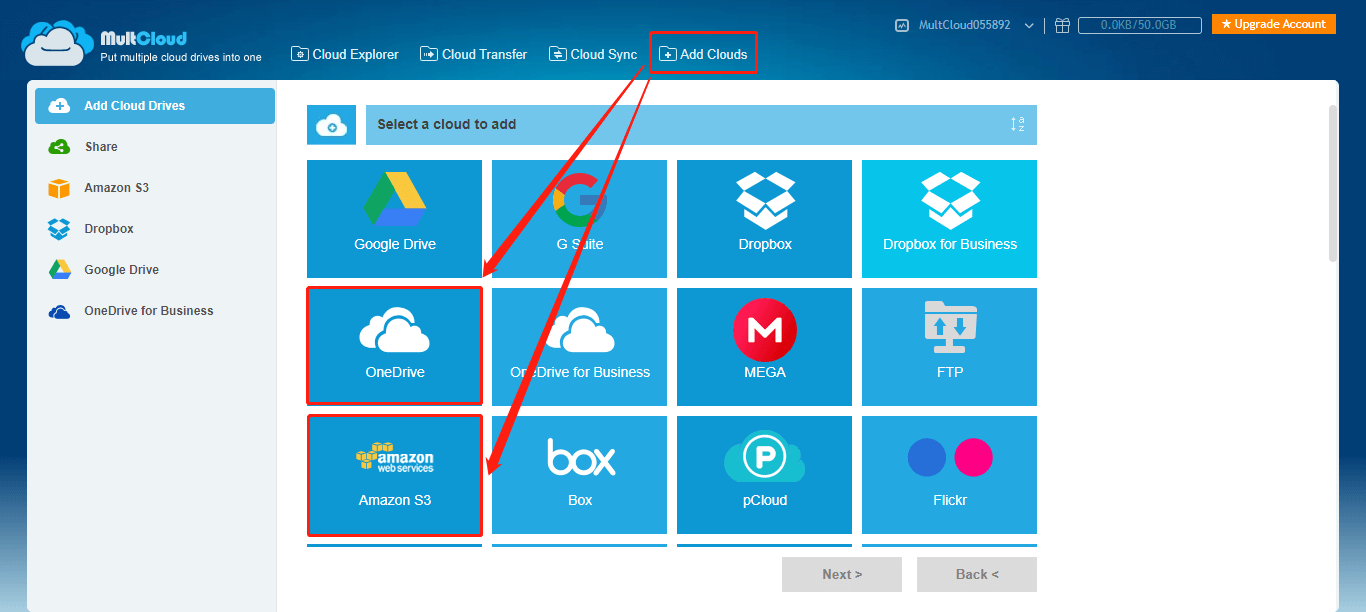
Task: Choose G Suite from the grid
Action: click(x=579, y=219)
